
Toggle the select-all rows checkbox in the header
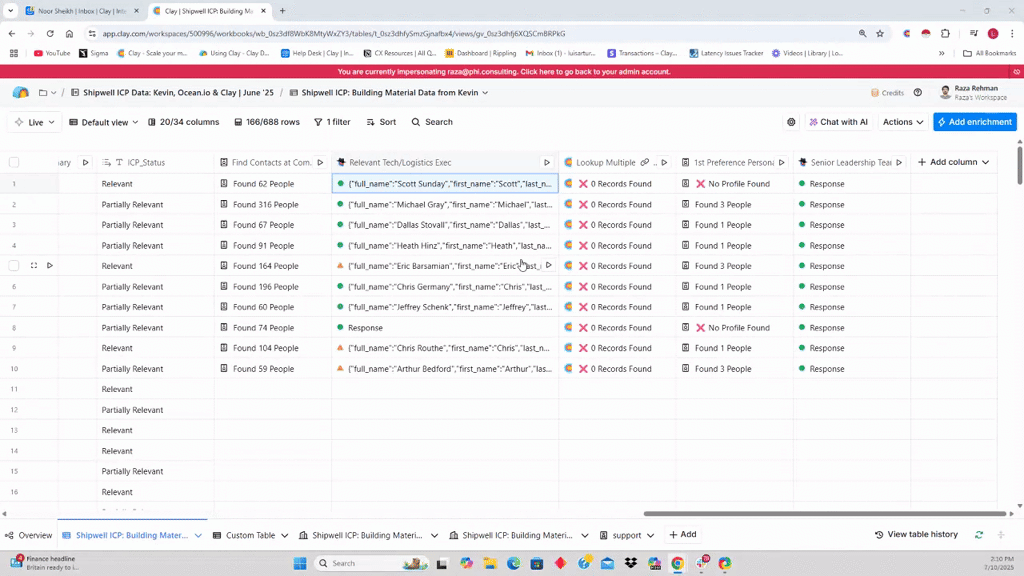[x=14, y=162]
